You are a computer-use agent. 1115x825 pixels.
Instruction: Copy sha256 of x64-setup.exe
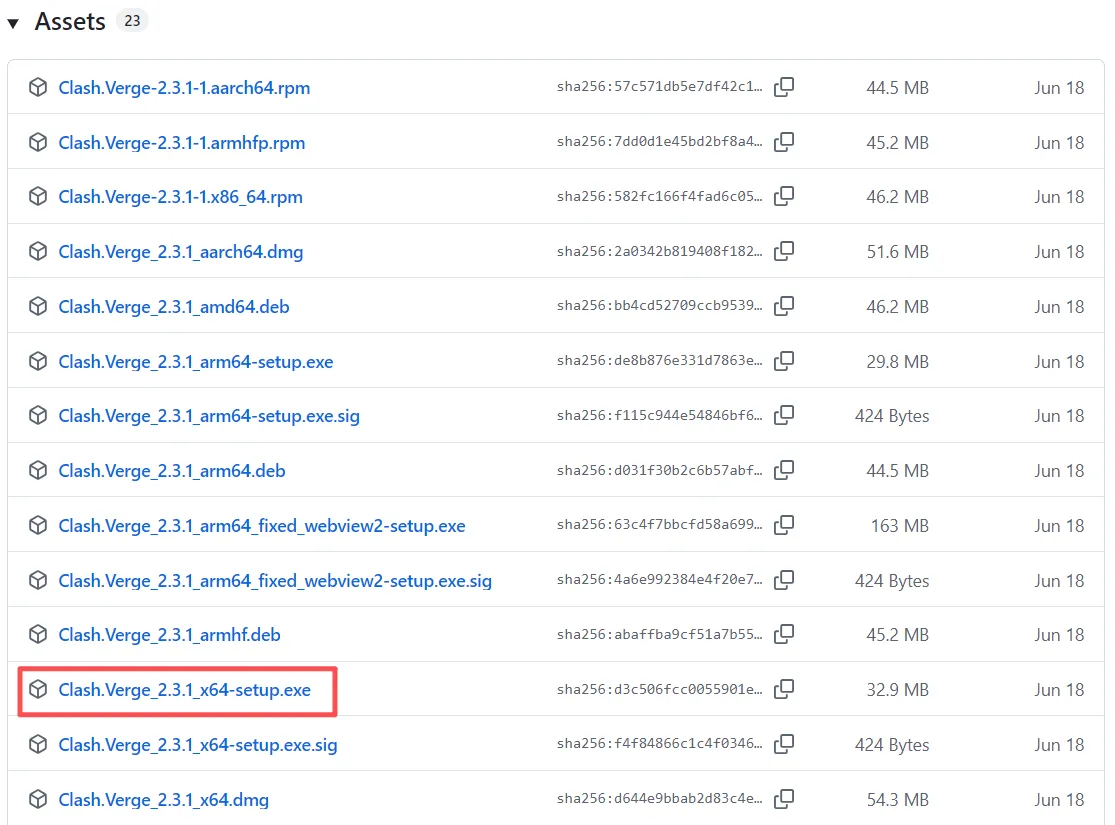[785, 689]
